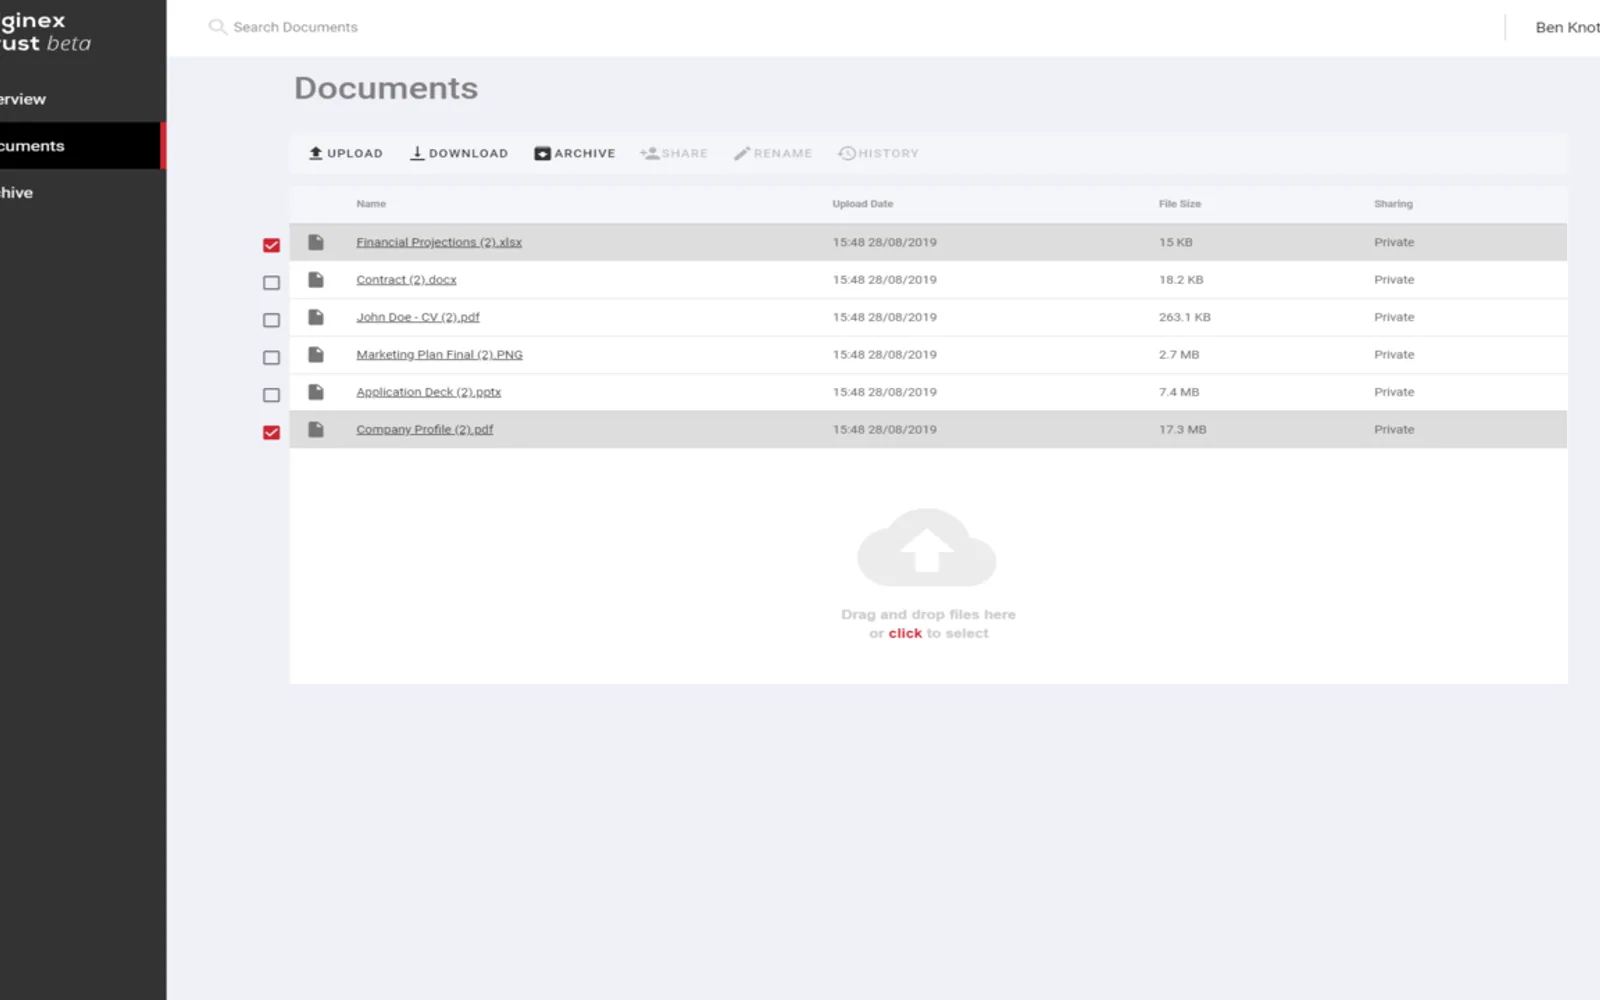Viewport: 1600px width, 1000px height.
Task: Click the Upload Date column header
Action: [863, 204]
